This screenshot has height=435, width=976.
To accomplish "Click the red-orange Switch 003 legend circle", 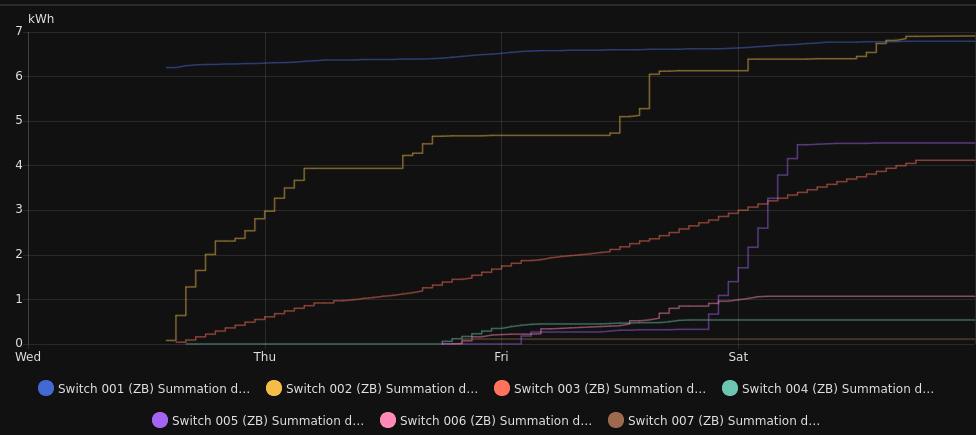I will pos(502,388).
